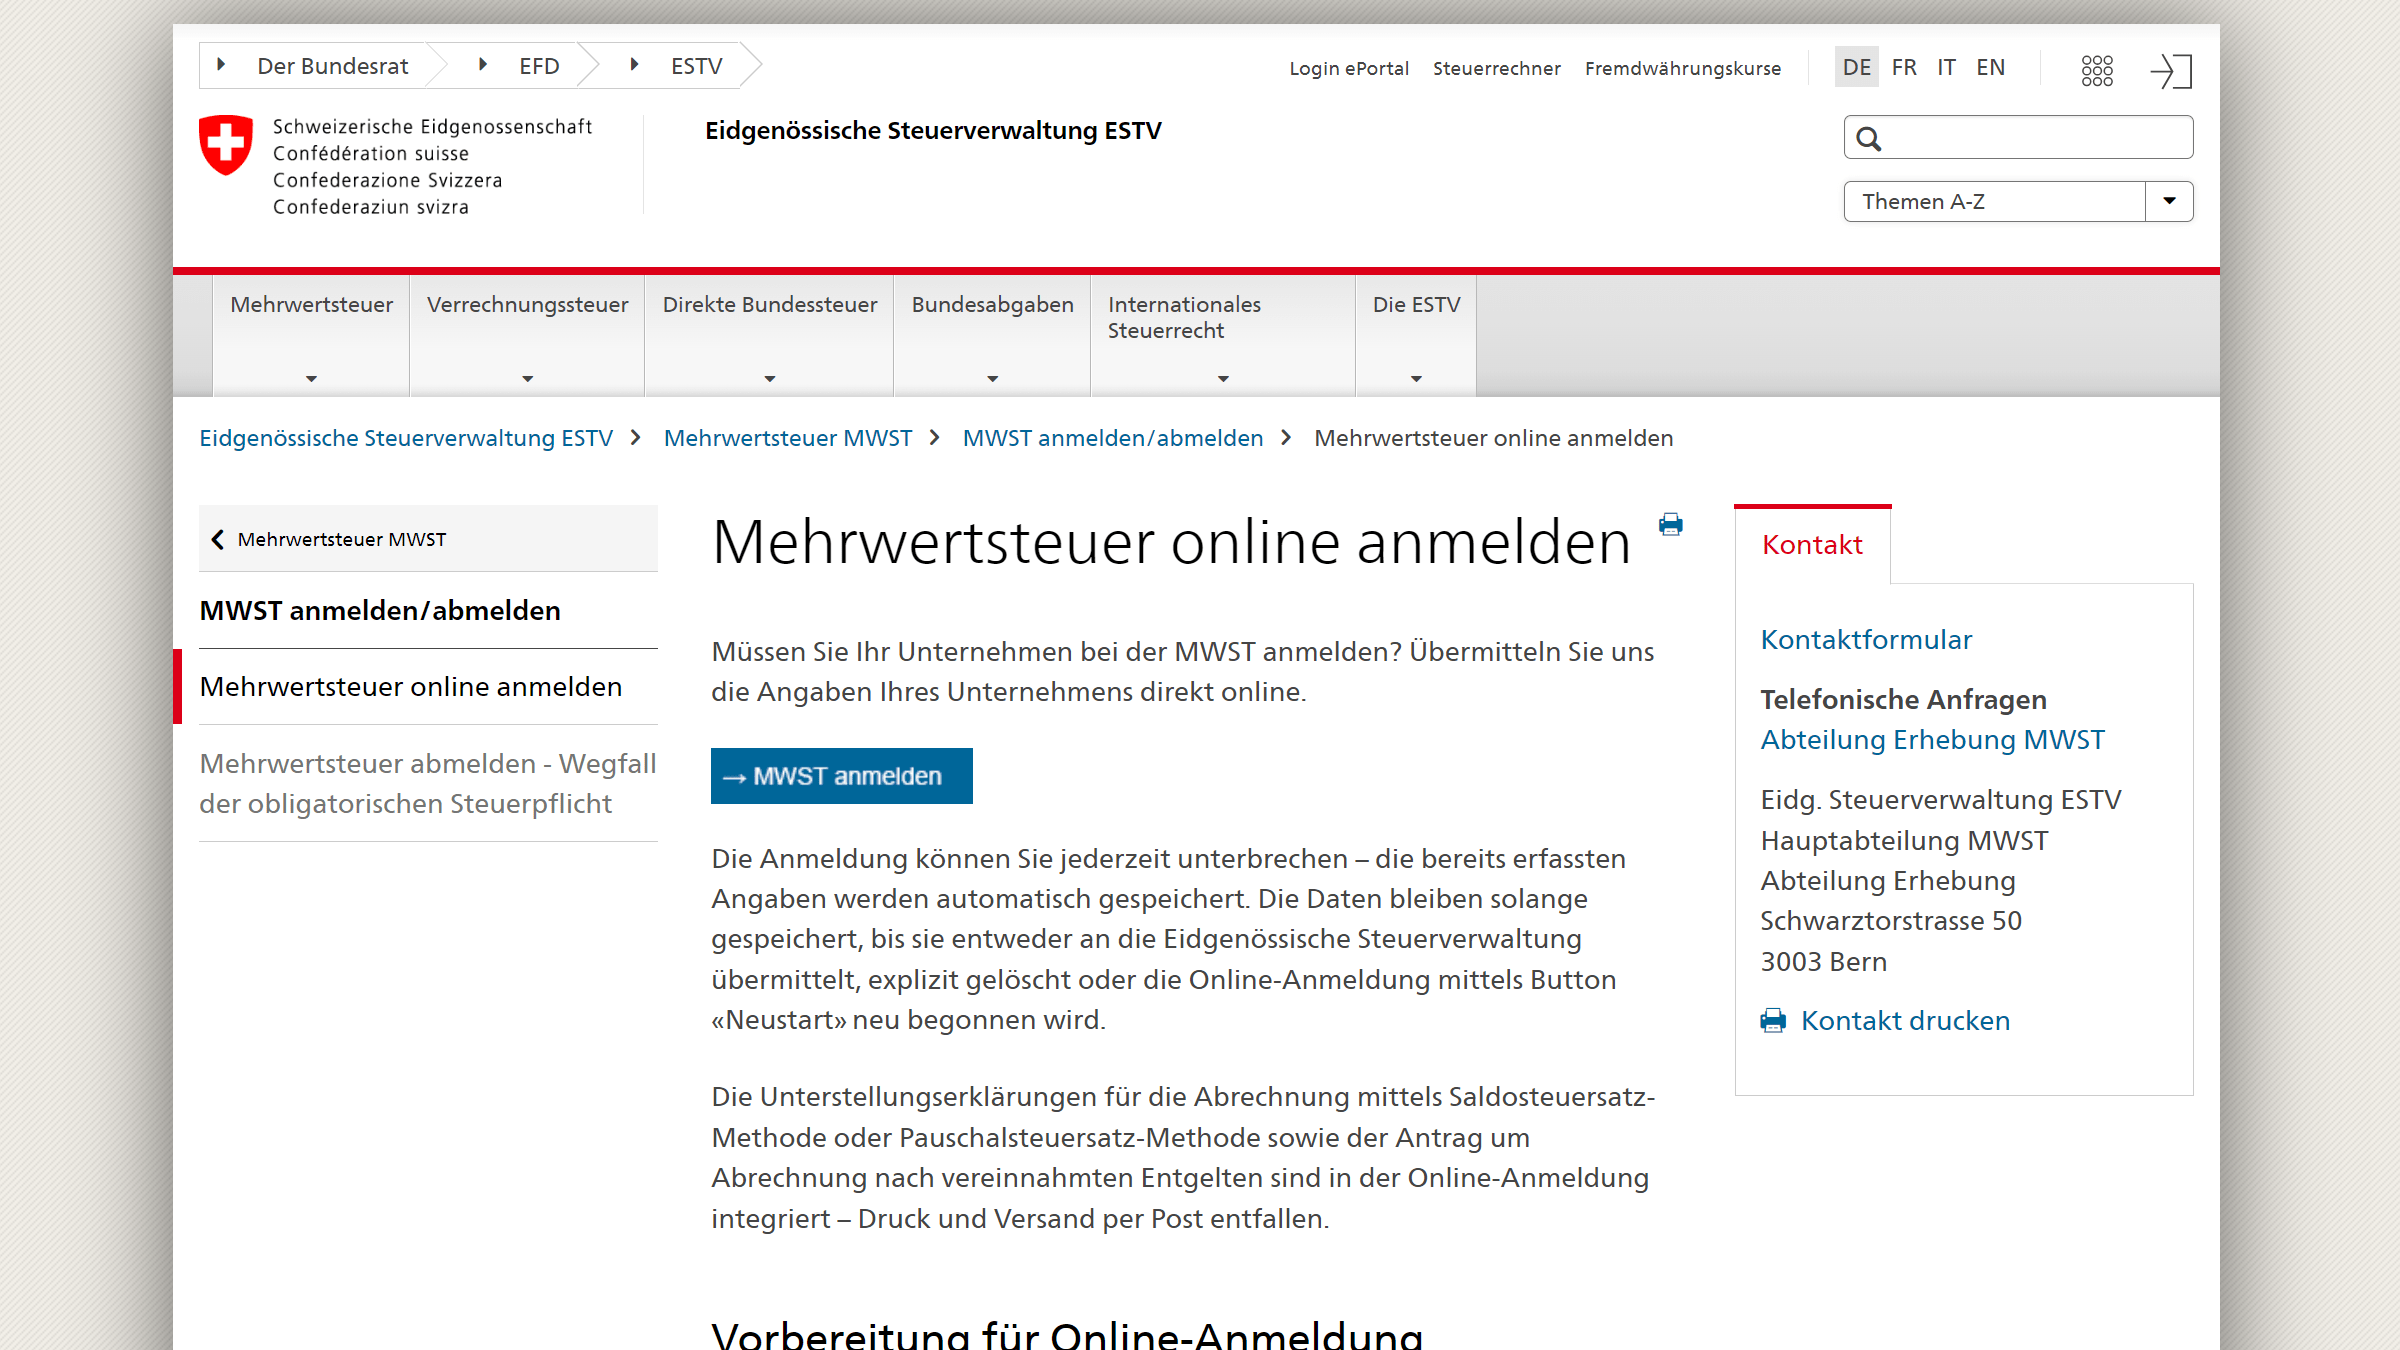The height and width of the screenshot is (1350, 2400).
Task: Expand the Der Bundesrat triangle in top bar
Action: click(221, 65)
